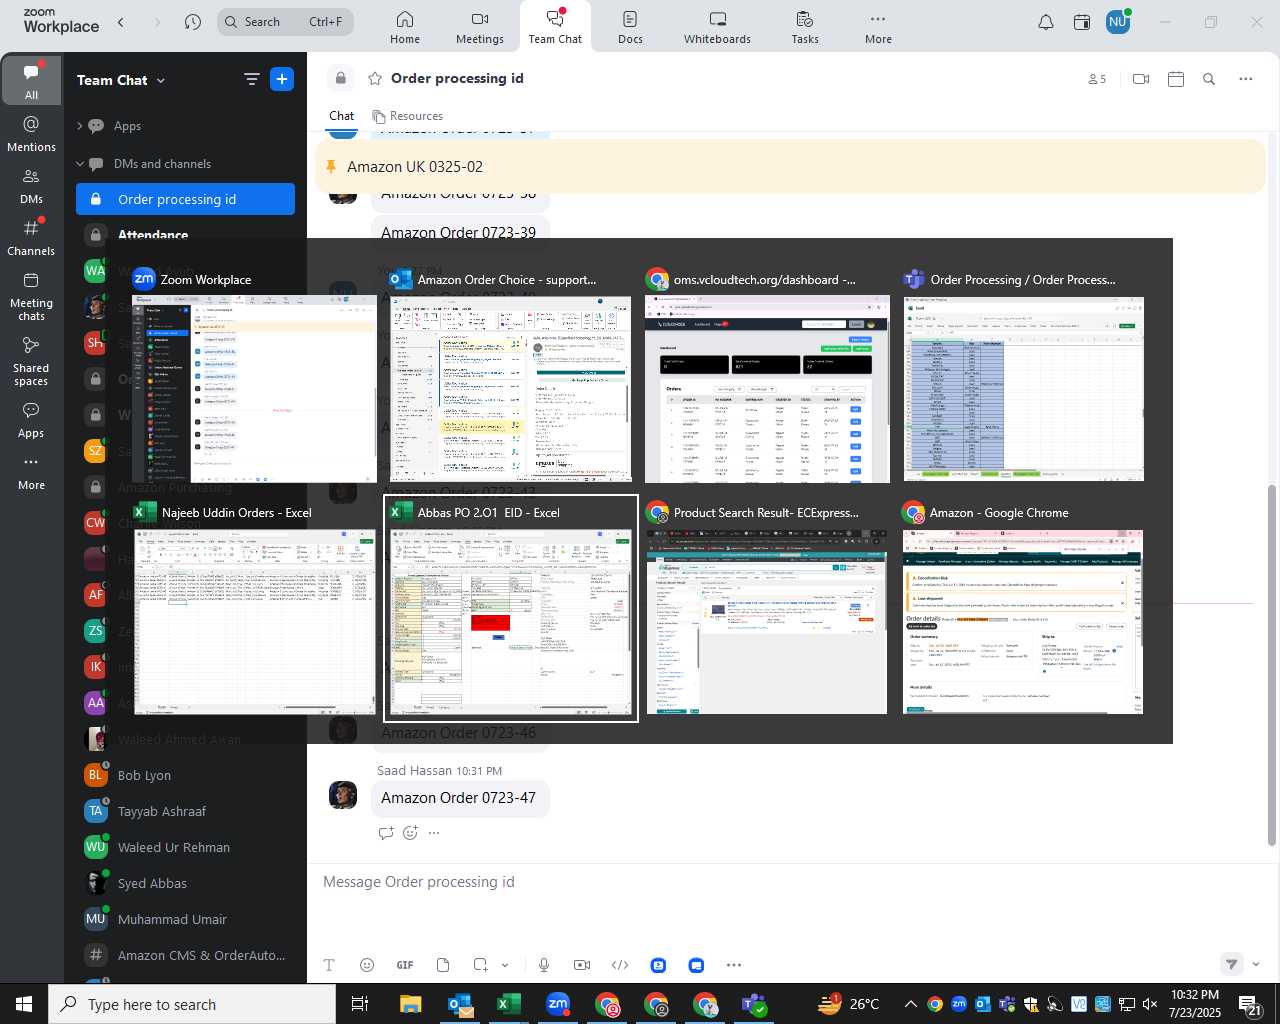Open the NU profile avatar menu

coord(1118,22)
